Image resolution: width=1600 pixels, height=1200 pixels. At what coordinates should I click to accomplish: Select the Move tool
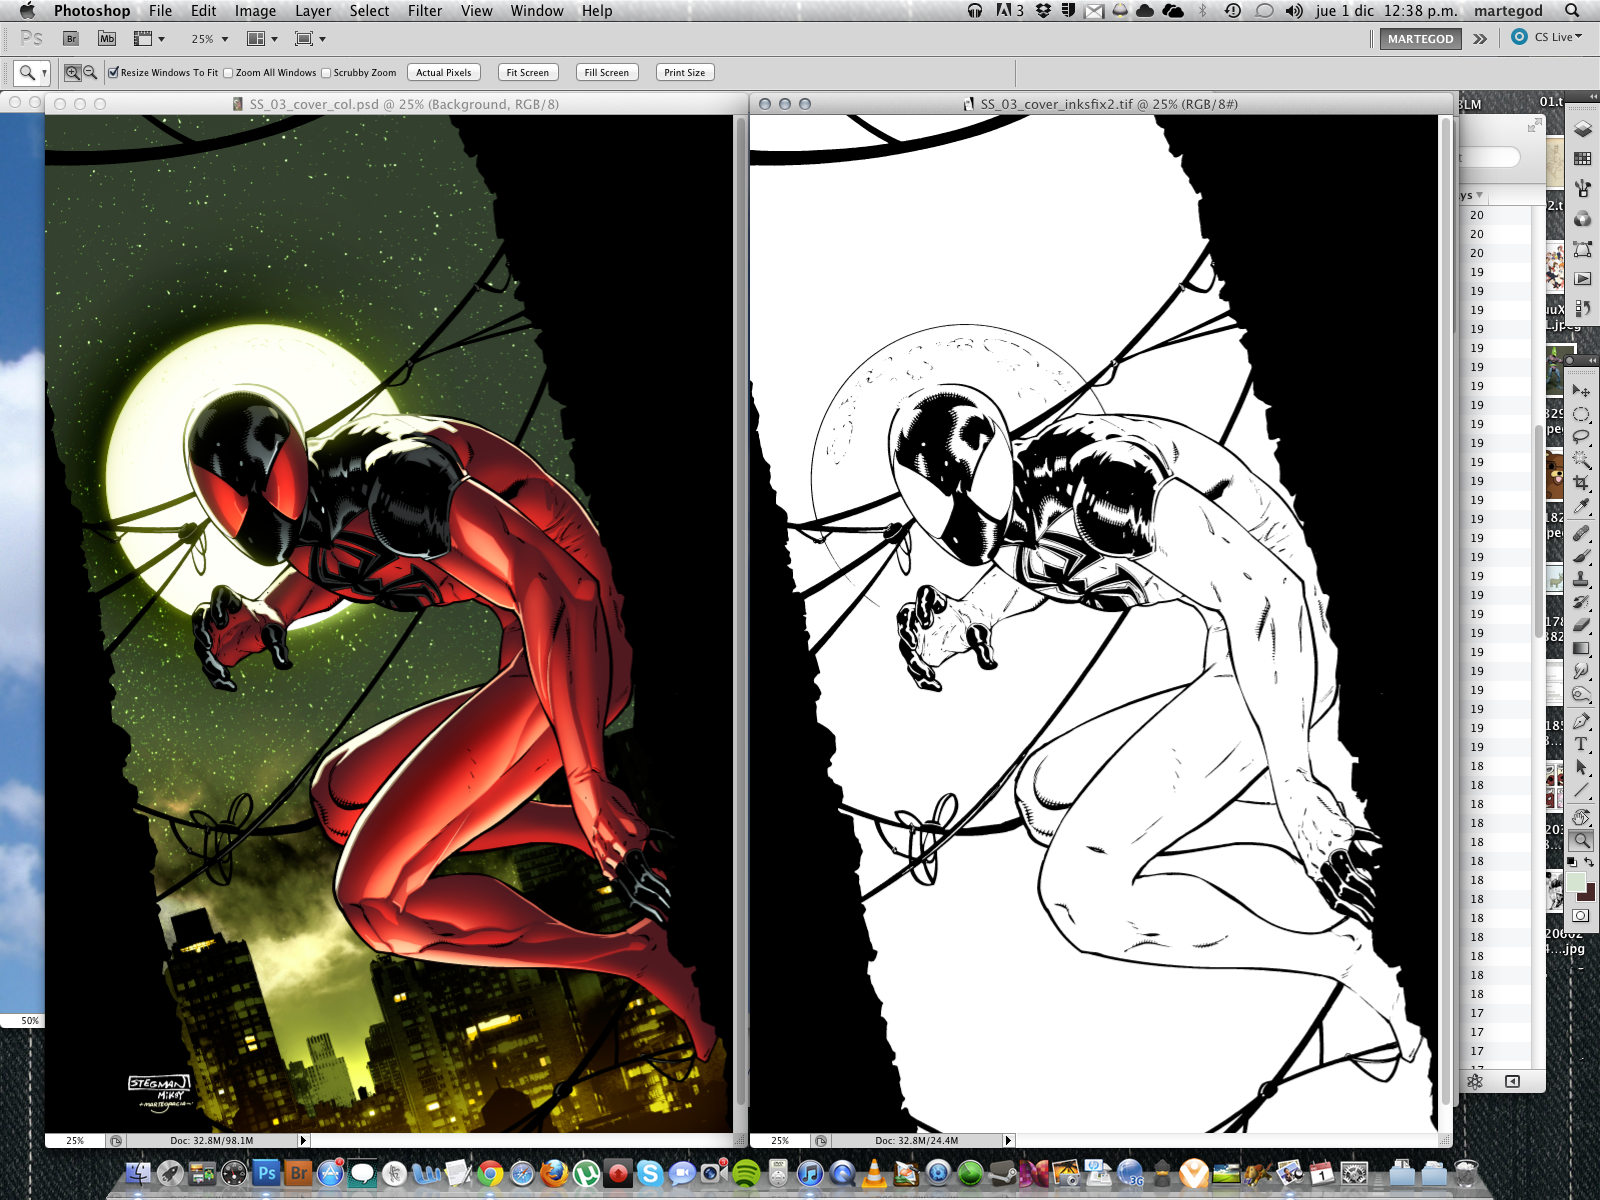pos(1581,390)
